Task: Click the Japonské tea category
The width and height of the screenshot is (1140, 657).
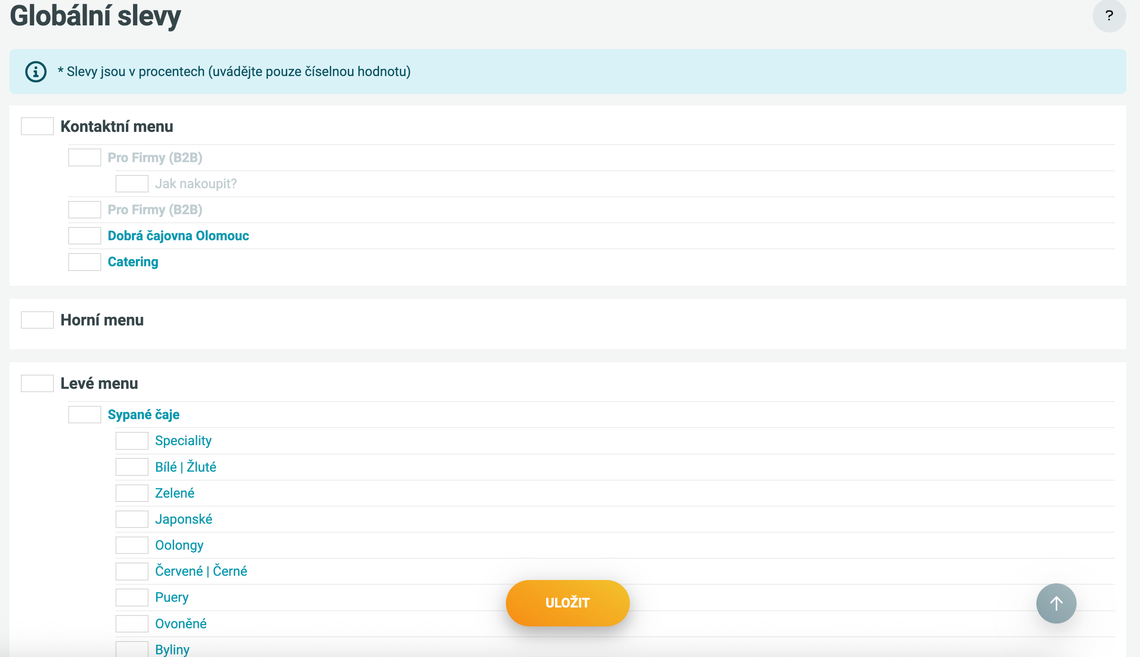Action: click(x=183, y=519)
